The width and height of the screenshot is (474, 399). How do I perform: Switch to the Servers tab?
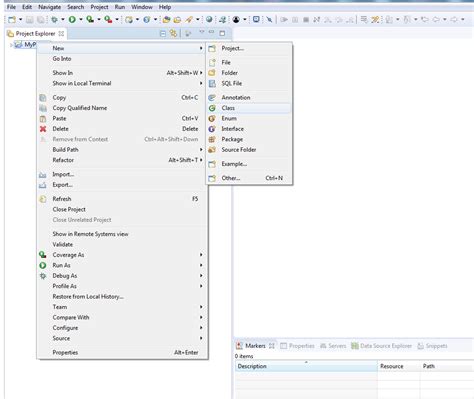[x=333, y=346]
